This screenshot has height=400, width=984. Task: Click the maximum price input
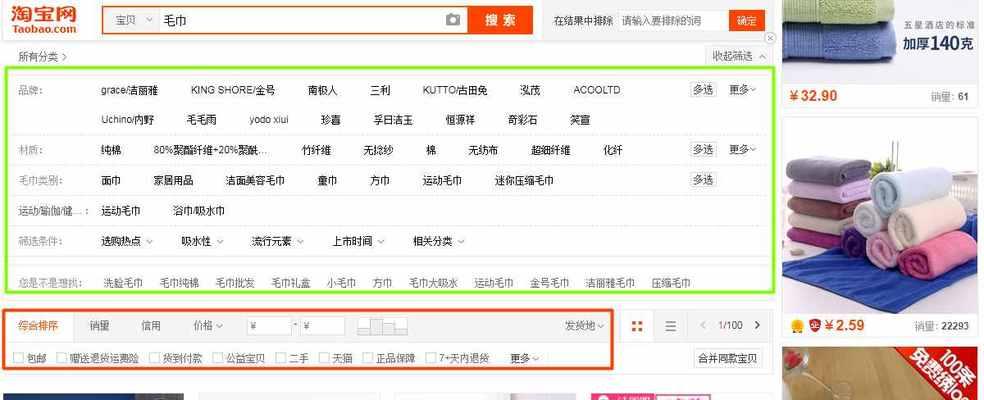[x=323, y=326]
